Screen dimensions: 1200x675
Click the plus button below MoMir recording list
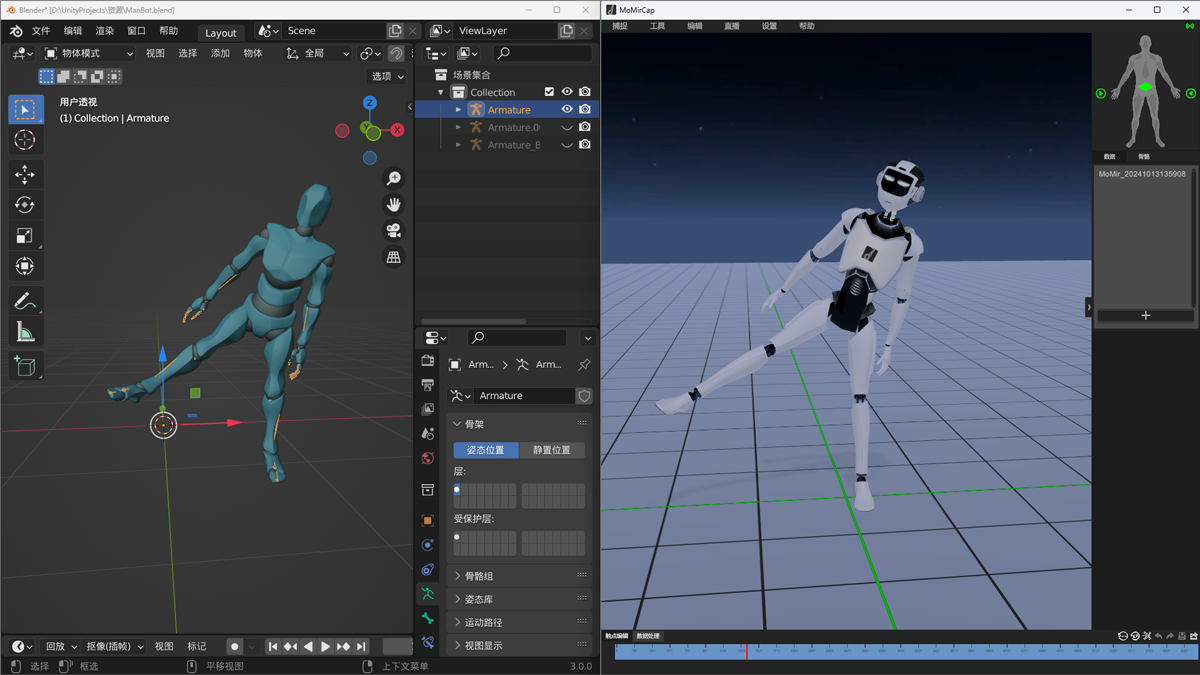(x=1144, y=316)
